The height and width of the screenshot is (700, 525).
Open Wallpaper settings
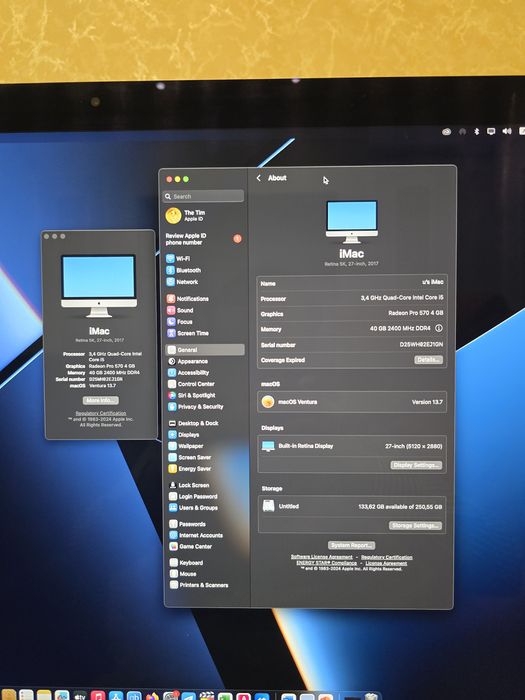pyautogui.click(x=186, y=446)
